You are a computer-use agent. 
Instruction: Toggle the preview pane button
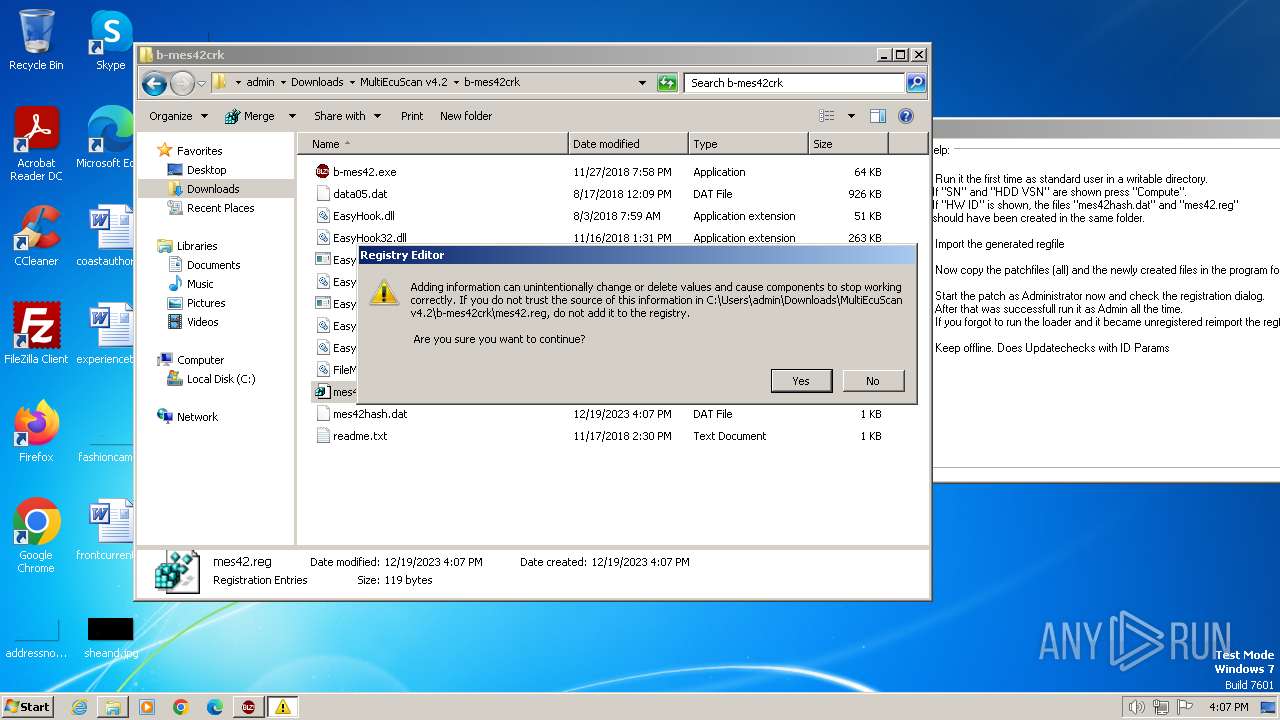(x=877, y=116)
